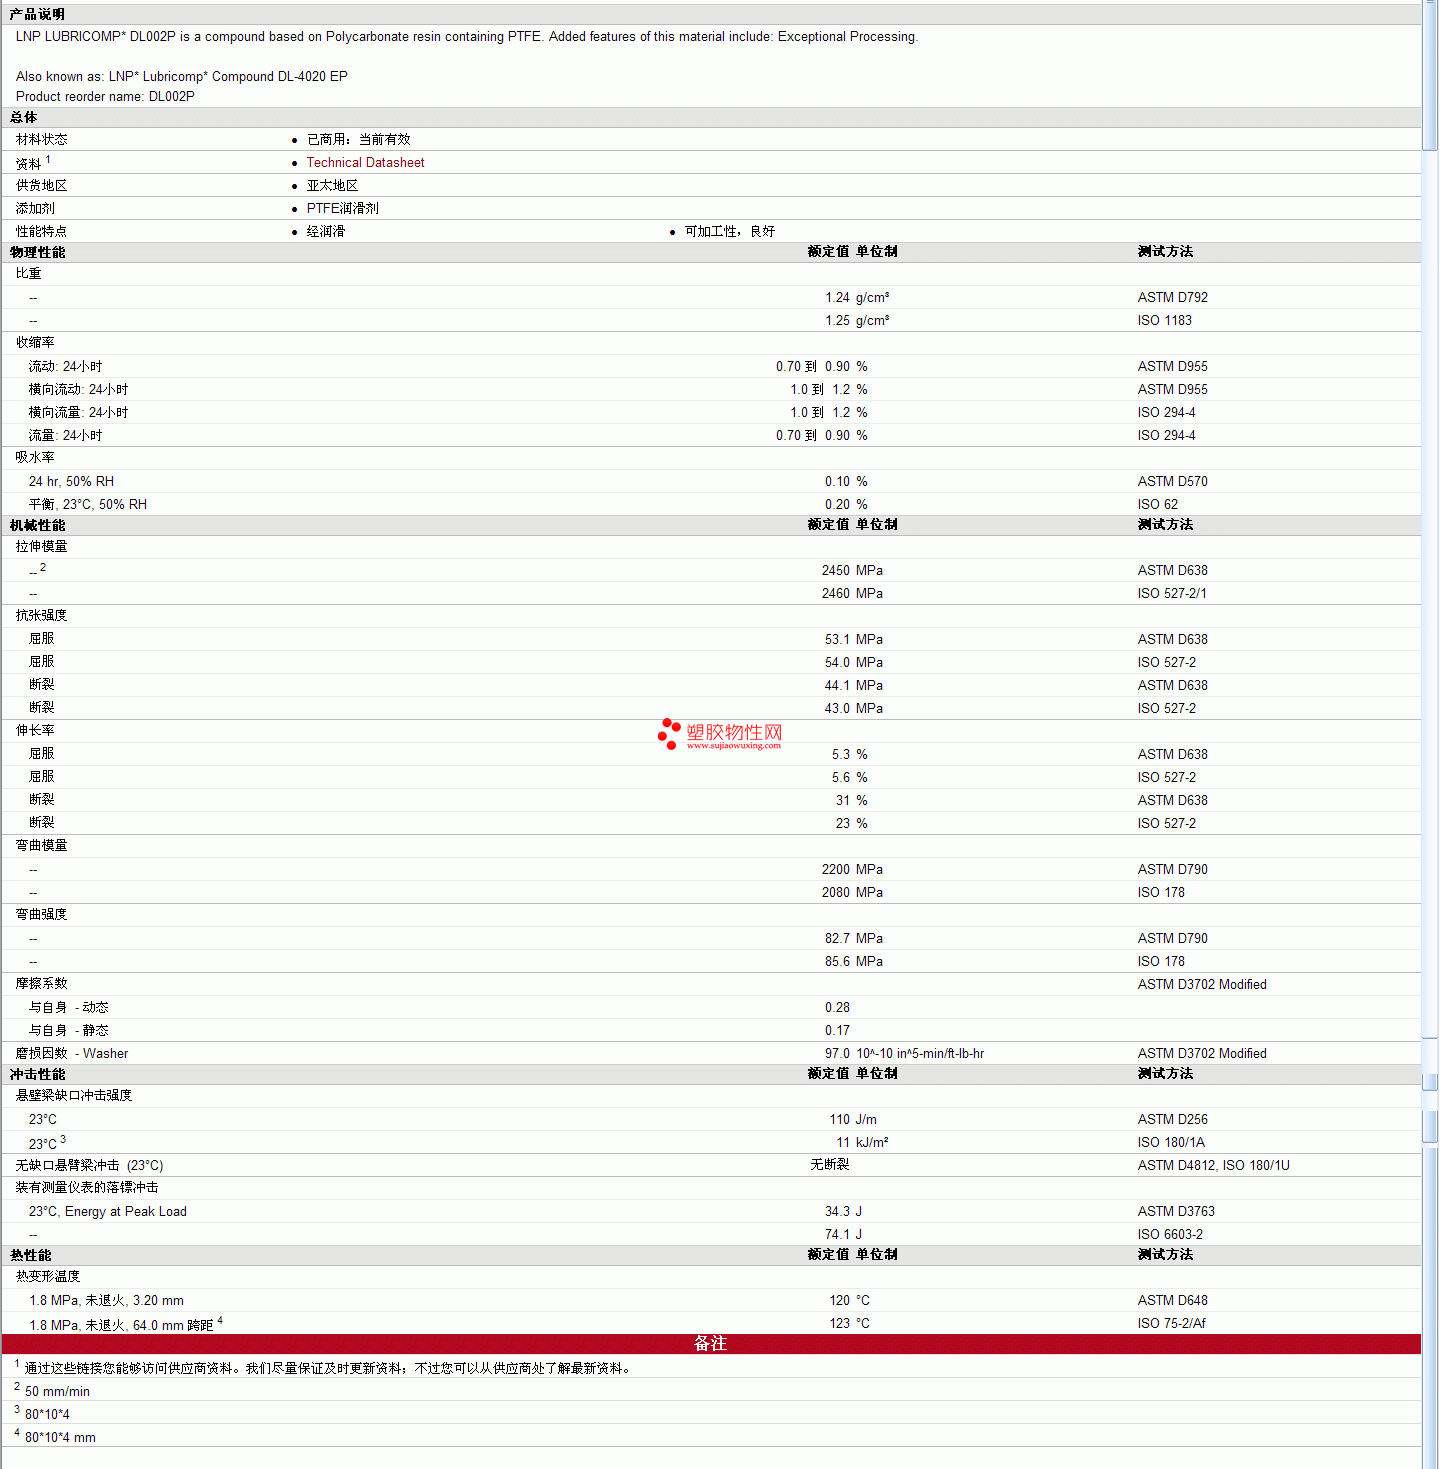Click the 120 °C heat deflection value
The image size is (1440, 1469).
pos(849,1300)
